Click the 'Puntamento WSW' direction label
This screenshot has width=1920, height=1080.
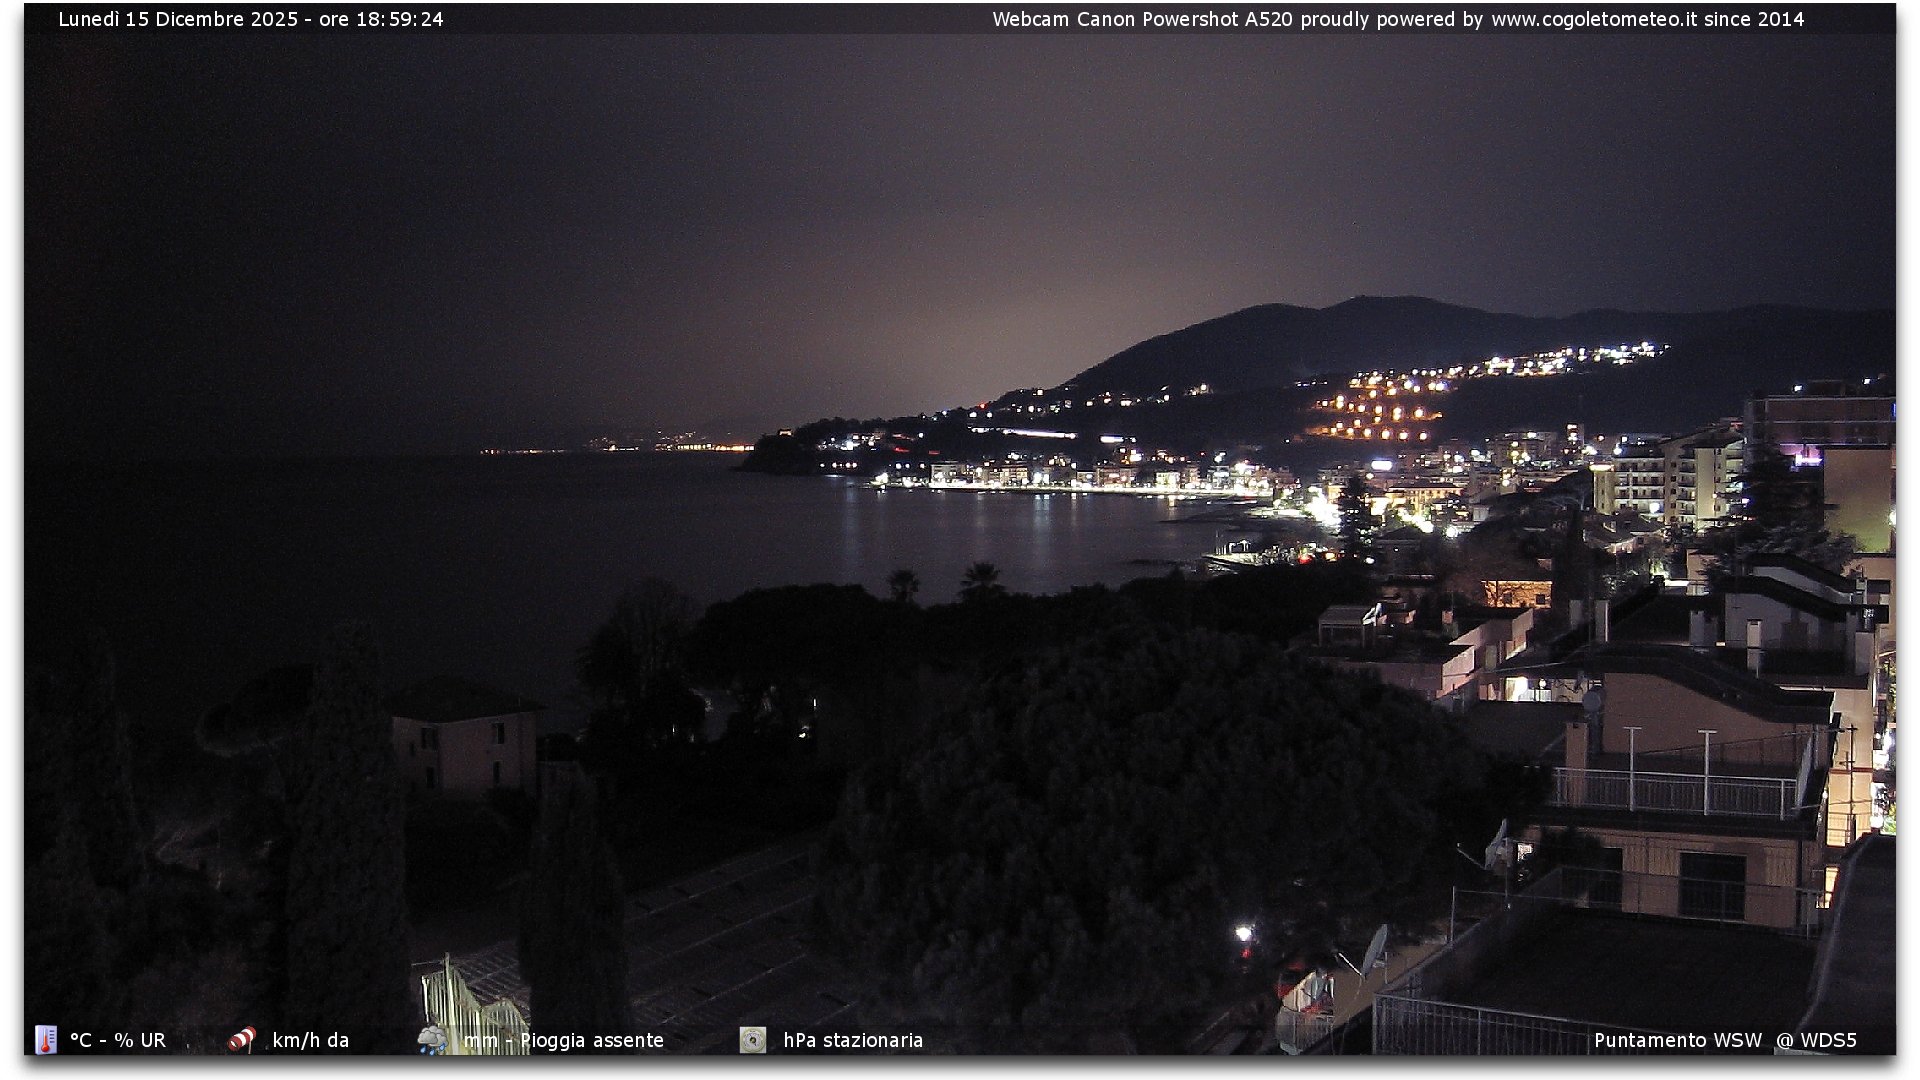[x=1677, y=1040]
